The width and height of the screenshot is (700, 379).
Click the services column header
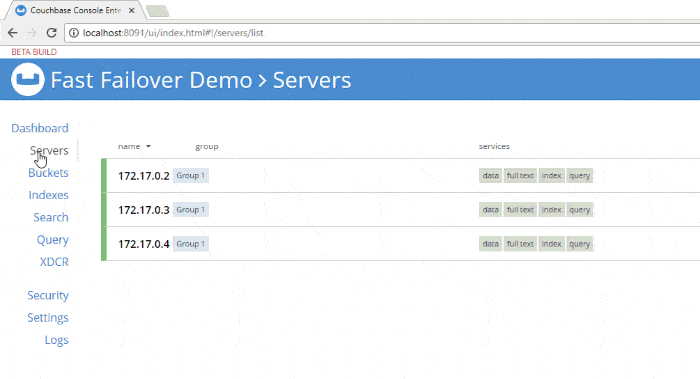coord(494,146)
